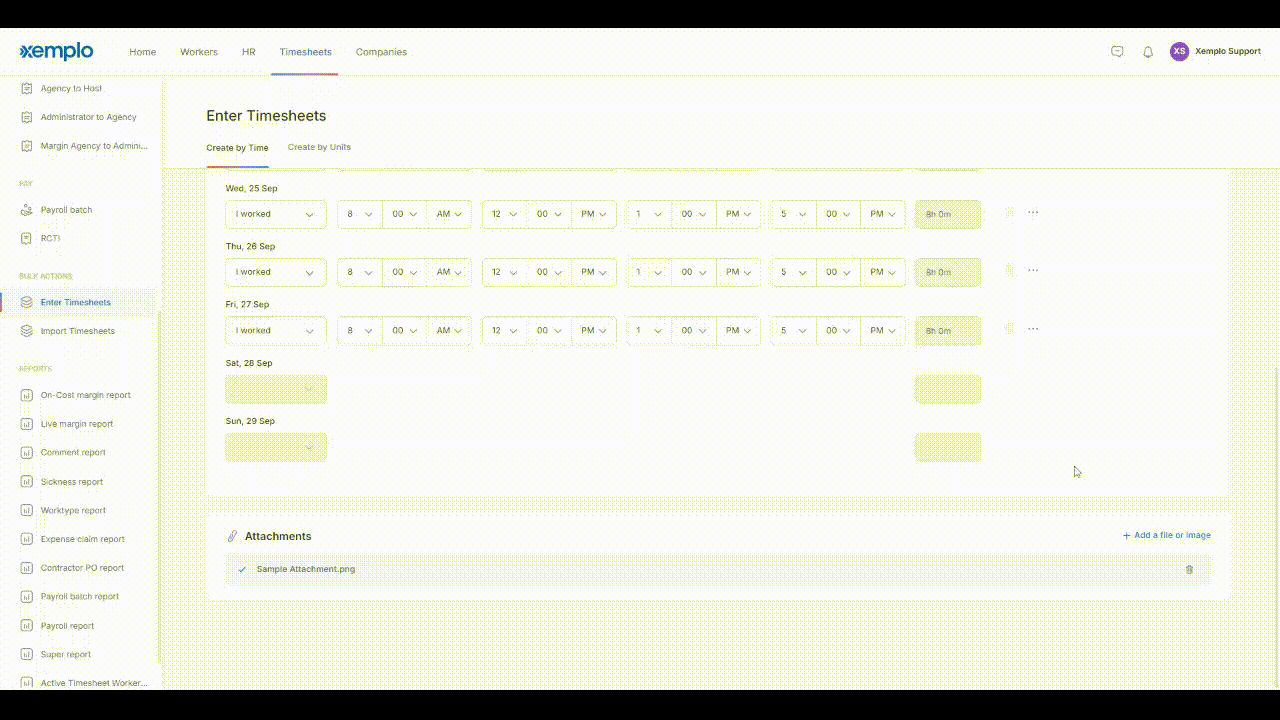This screenshot has width=1280, height=720.
Task: Open the break end '1' dropdown on Thu, 26 Sep
Action: (x=649, y=272)
